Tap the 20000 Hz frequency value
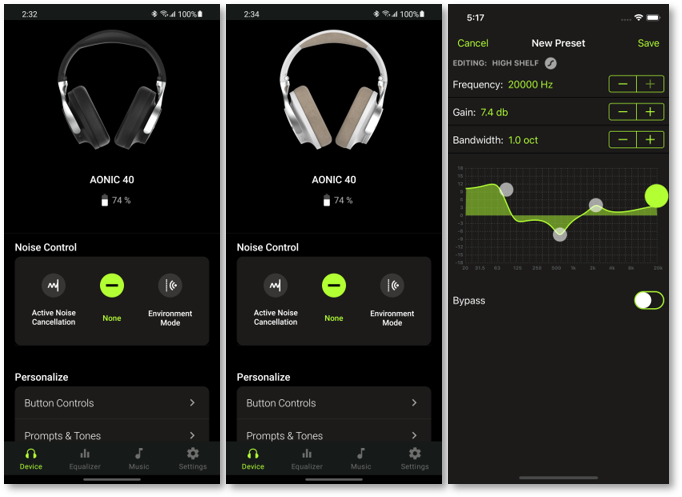682x497 pixels. pos(530,84)
